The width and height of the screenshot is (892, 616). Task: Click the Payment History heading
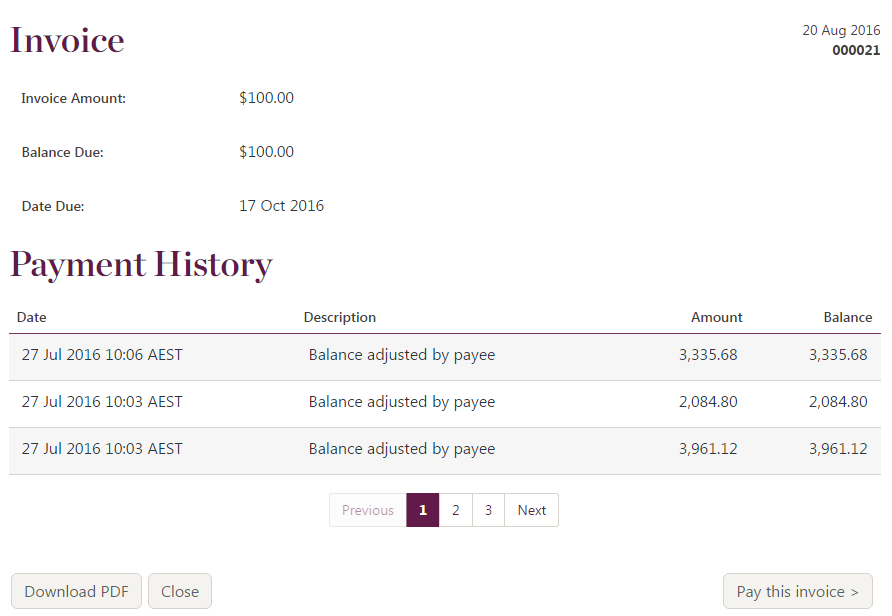(x=140, y=264)
